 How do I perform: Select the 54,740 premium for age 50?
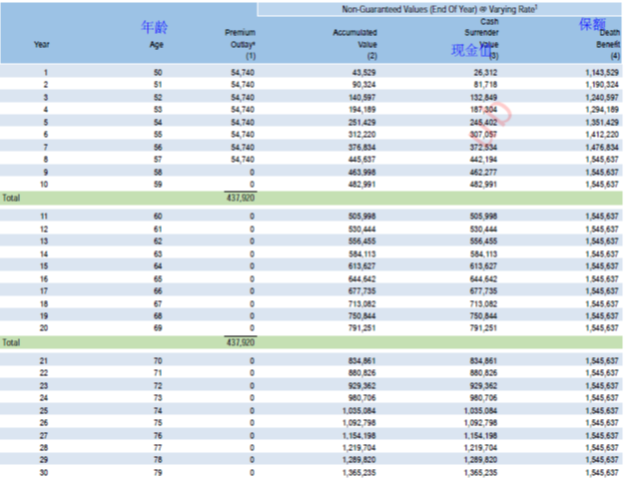242,73
